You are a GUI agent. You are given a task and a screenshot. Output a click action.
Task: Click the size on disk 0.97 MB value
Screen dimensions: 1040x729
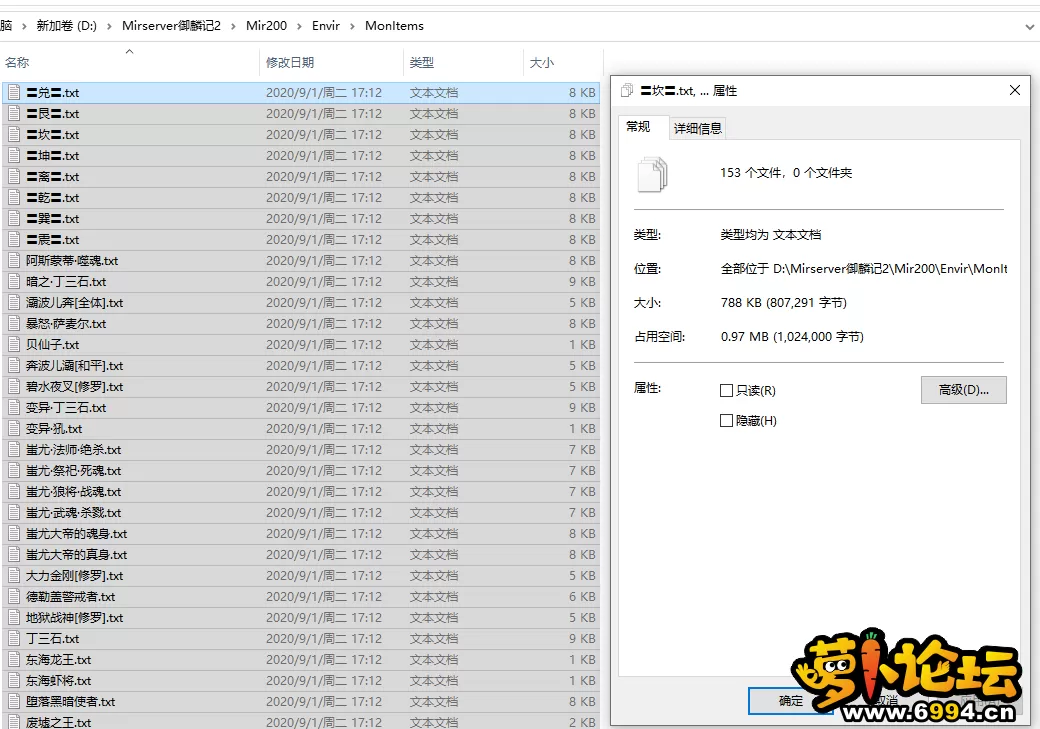pyautogui.click(x=792, y=336)
